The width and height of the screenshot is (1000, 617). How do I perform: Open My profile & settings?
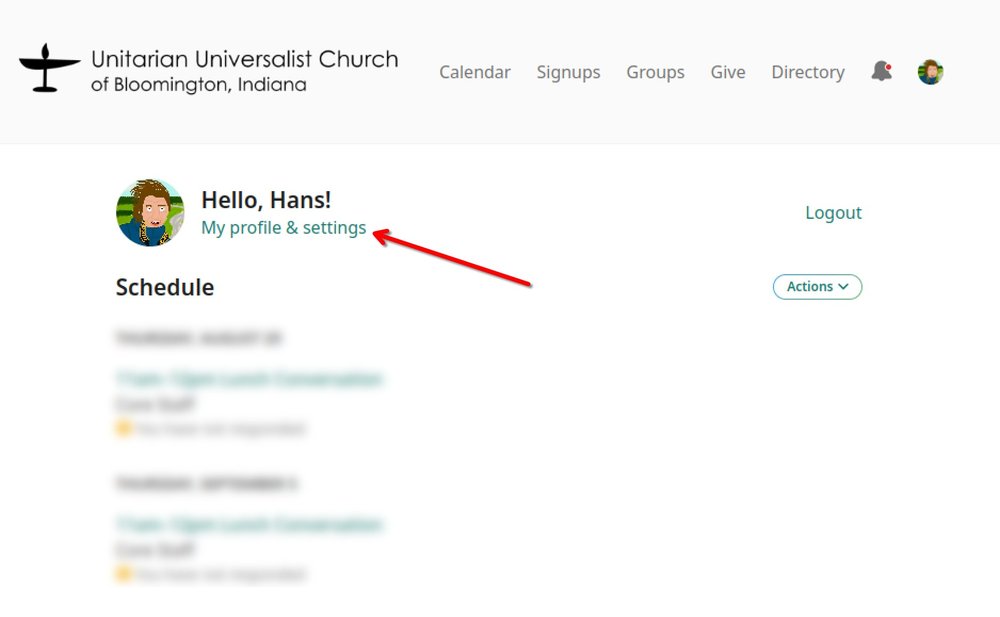tap(284, 228)
